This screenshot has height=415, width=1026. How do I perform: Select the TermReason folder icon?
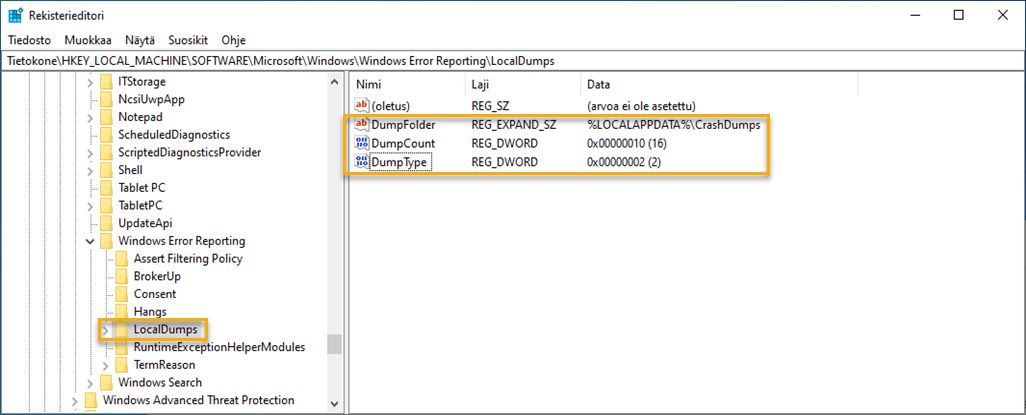(x=121, y=365)
